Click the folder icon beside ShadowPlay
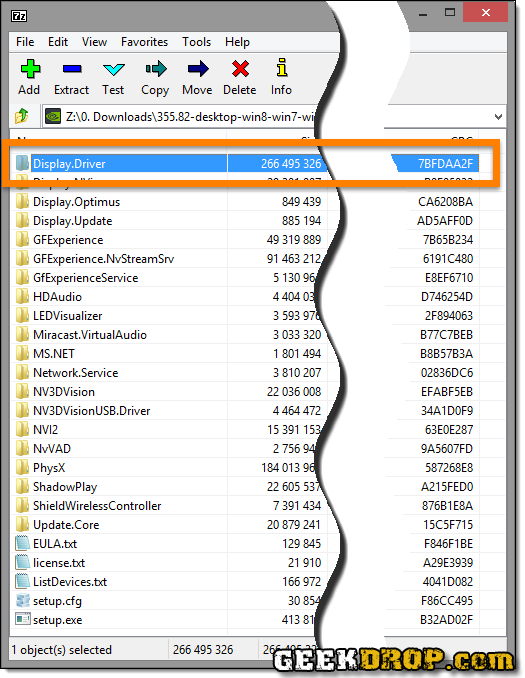The width and height of the screenshot is (525, 678). [22, 486]
